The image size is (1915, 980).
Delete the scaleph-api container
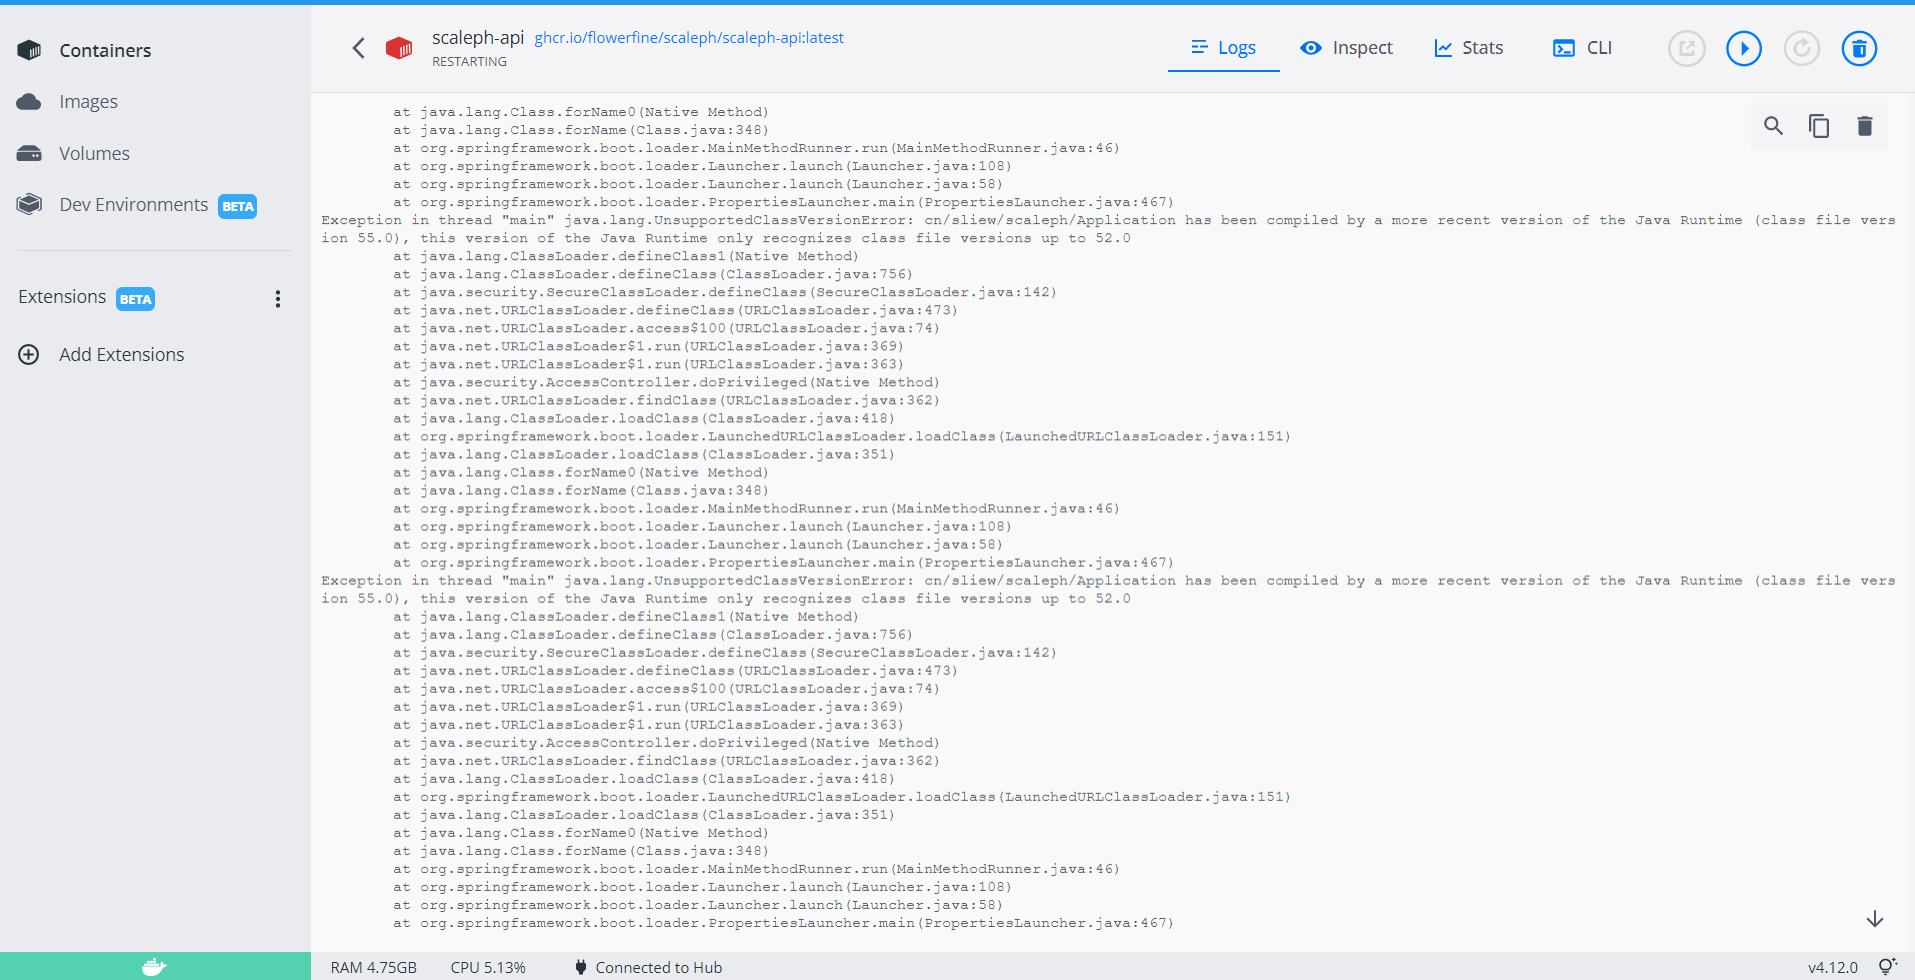[1859, 47]
